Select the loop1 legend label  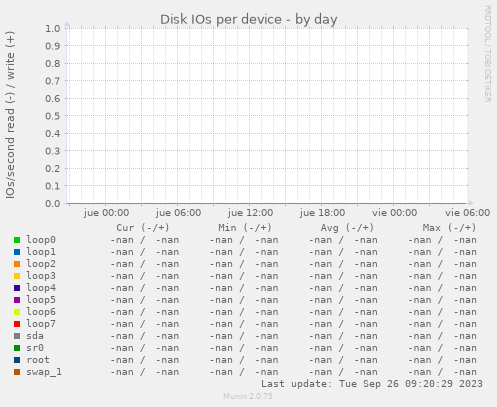point(41,252)
